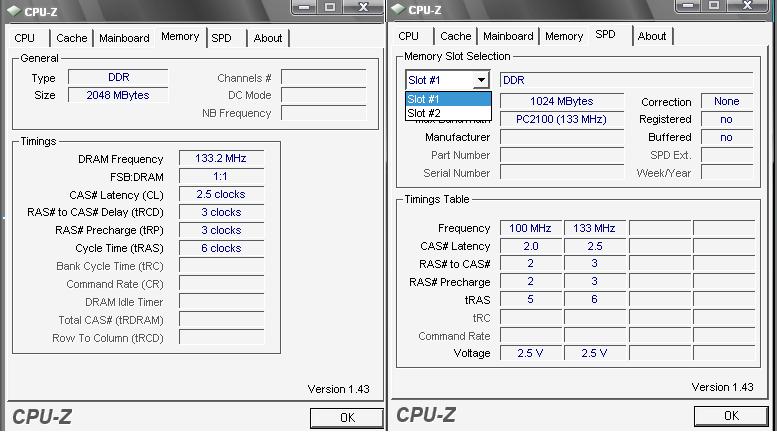
Task: Click 2.5 V voltage under 100 MHz column
Action: click(531, 353)
